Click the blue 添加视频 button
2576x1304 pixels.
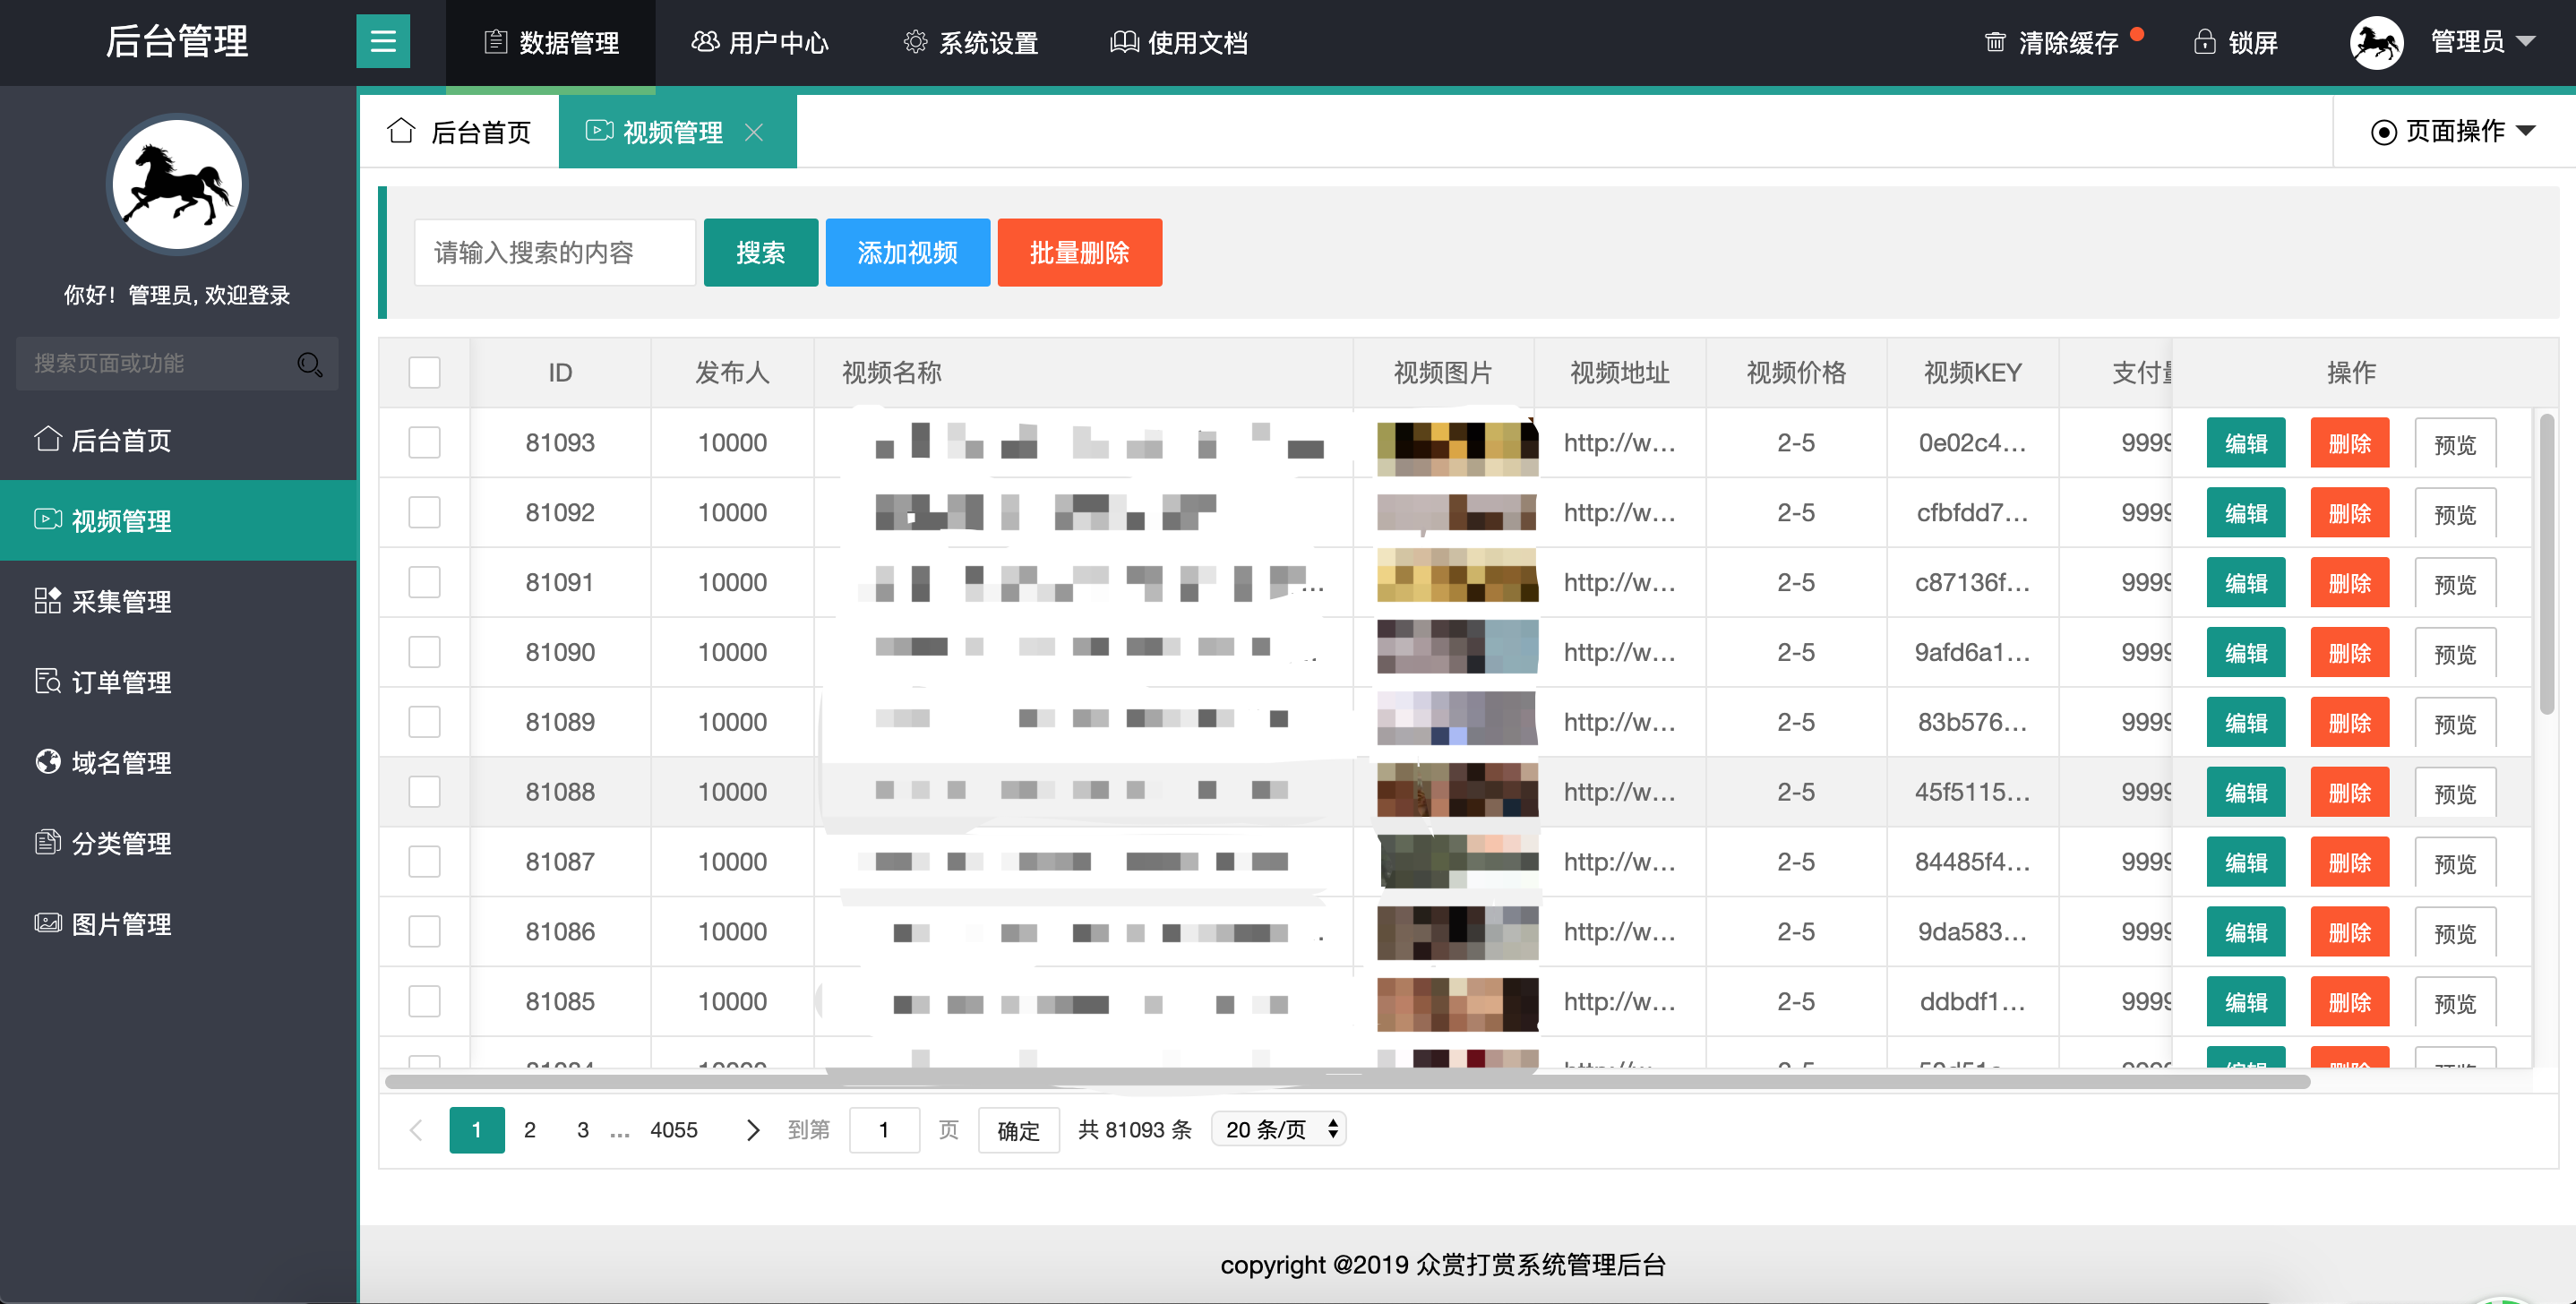(x=908, y=252)
